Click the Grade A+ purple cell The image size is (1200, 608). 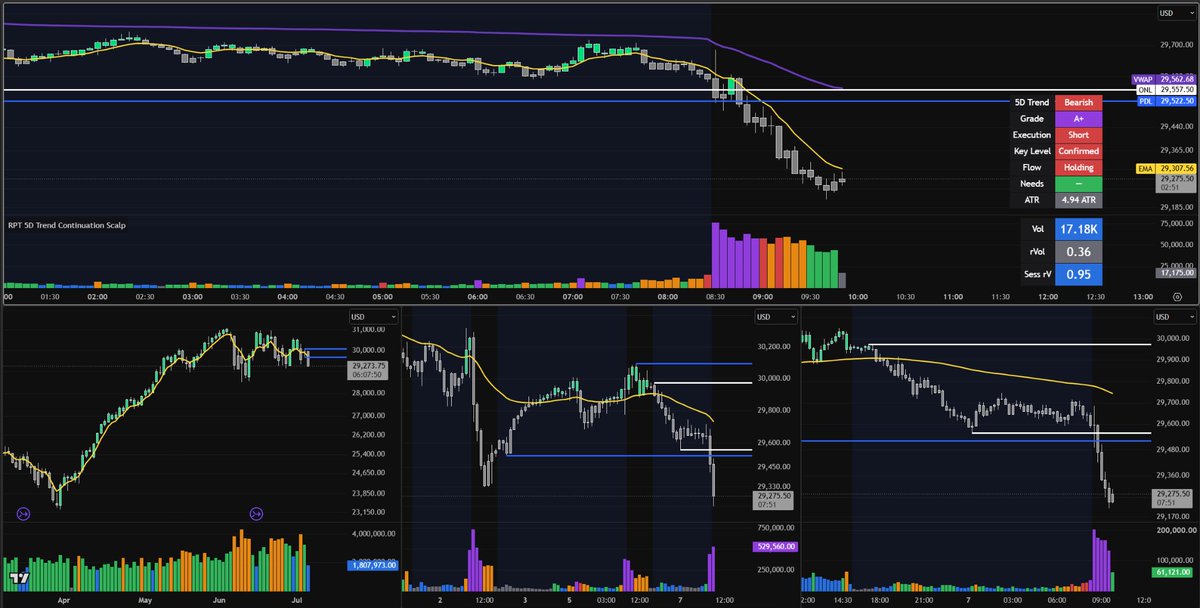pos(1077,118)
